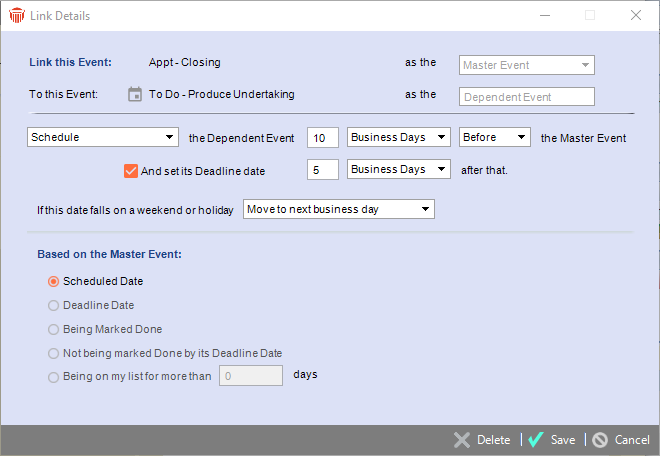Choose the Being Marked Done option
Viewport: 660px width, 456px height.
click(x=54, y=329)
